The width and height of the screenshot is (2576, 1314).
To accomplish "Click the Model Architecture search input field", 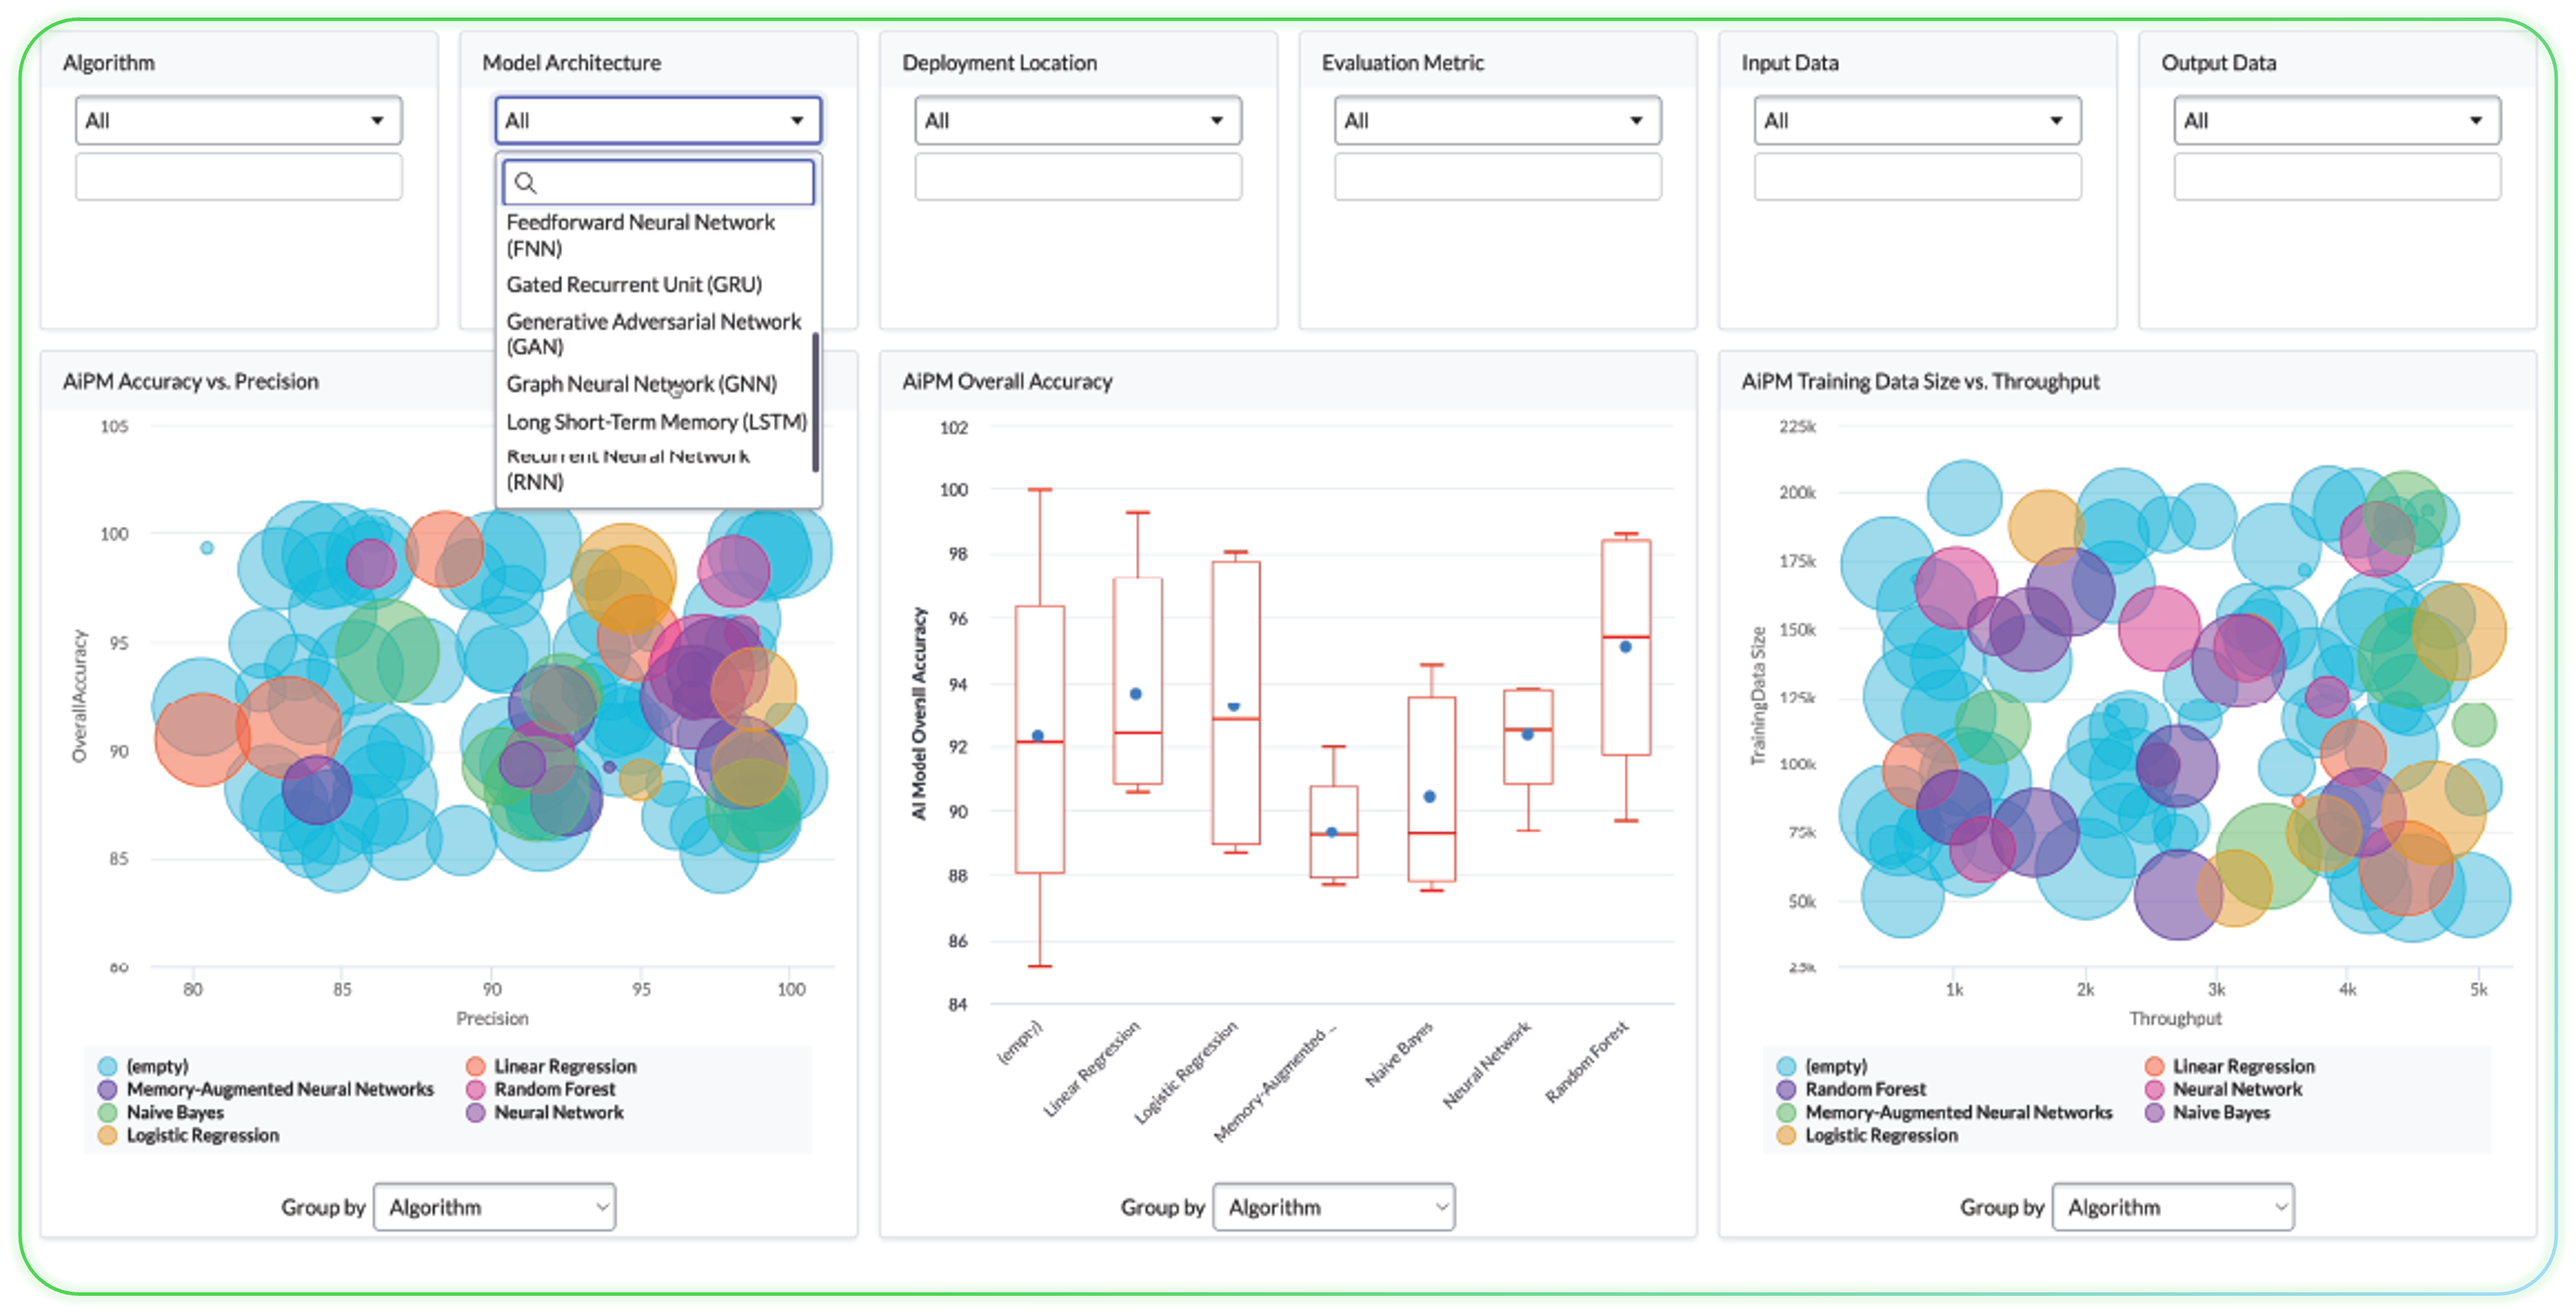I will pyautogui.click(x=670, y=183).
